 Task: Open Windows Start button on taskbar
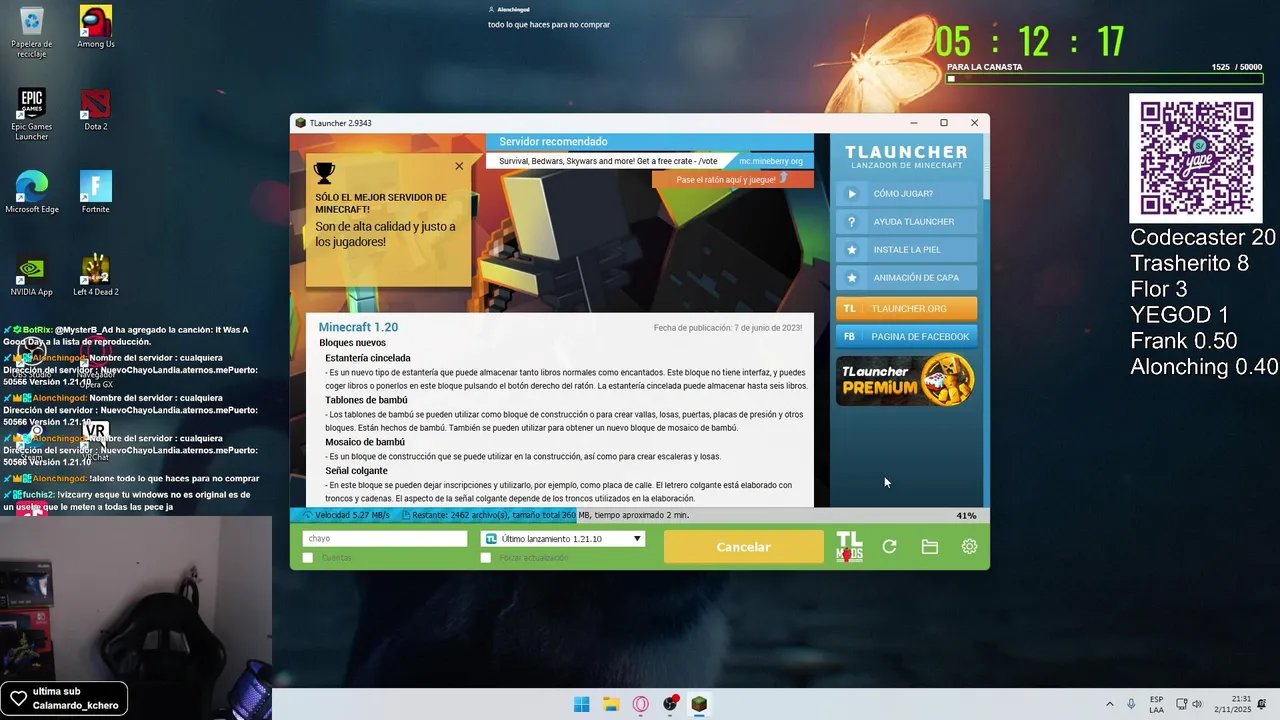(581, 704)
